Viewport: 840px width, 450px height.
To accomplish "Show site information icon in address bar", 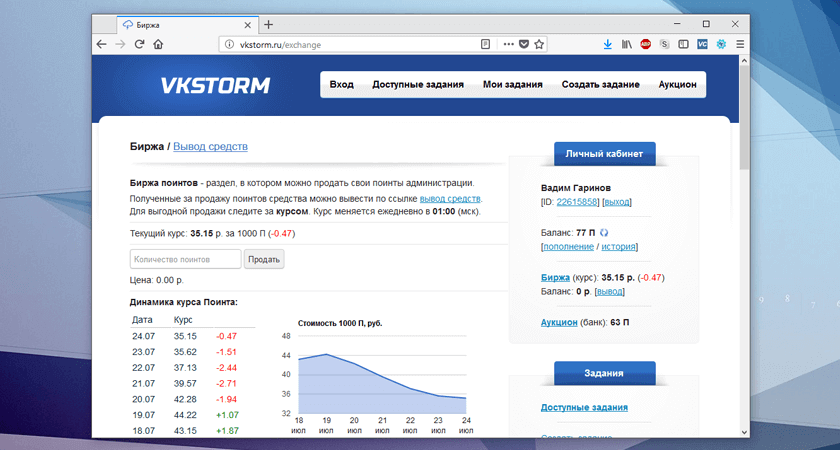I will click(x=230, y=44).
